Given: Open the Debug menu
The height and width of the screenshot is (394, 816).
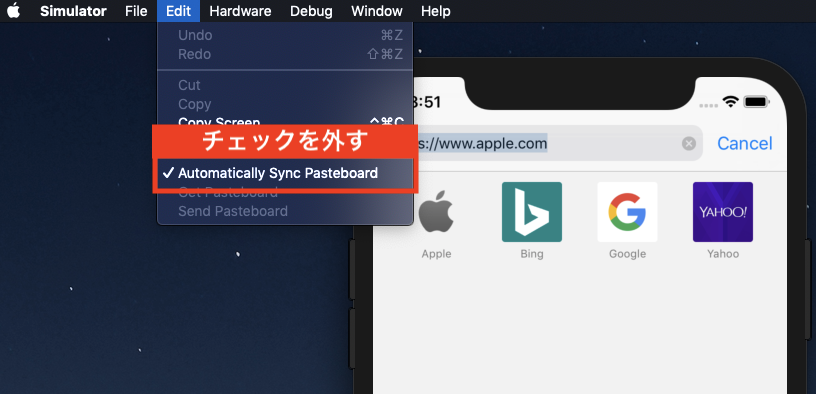Looking at the screenshot, I should [x=311, y=11].
